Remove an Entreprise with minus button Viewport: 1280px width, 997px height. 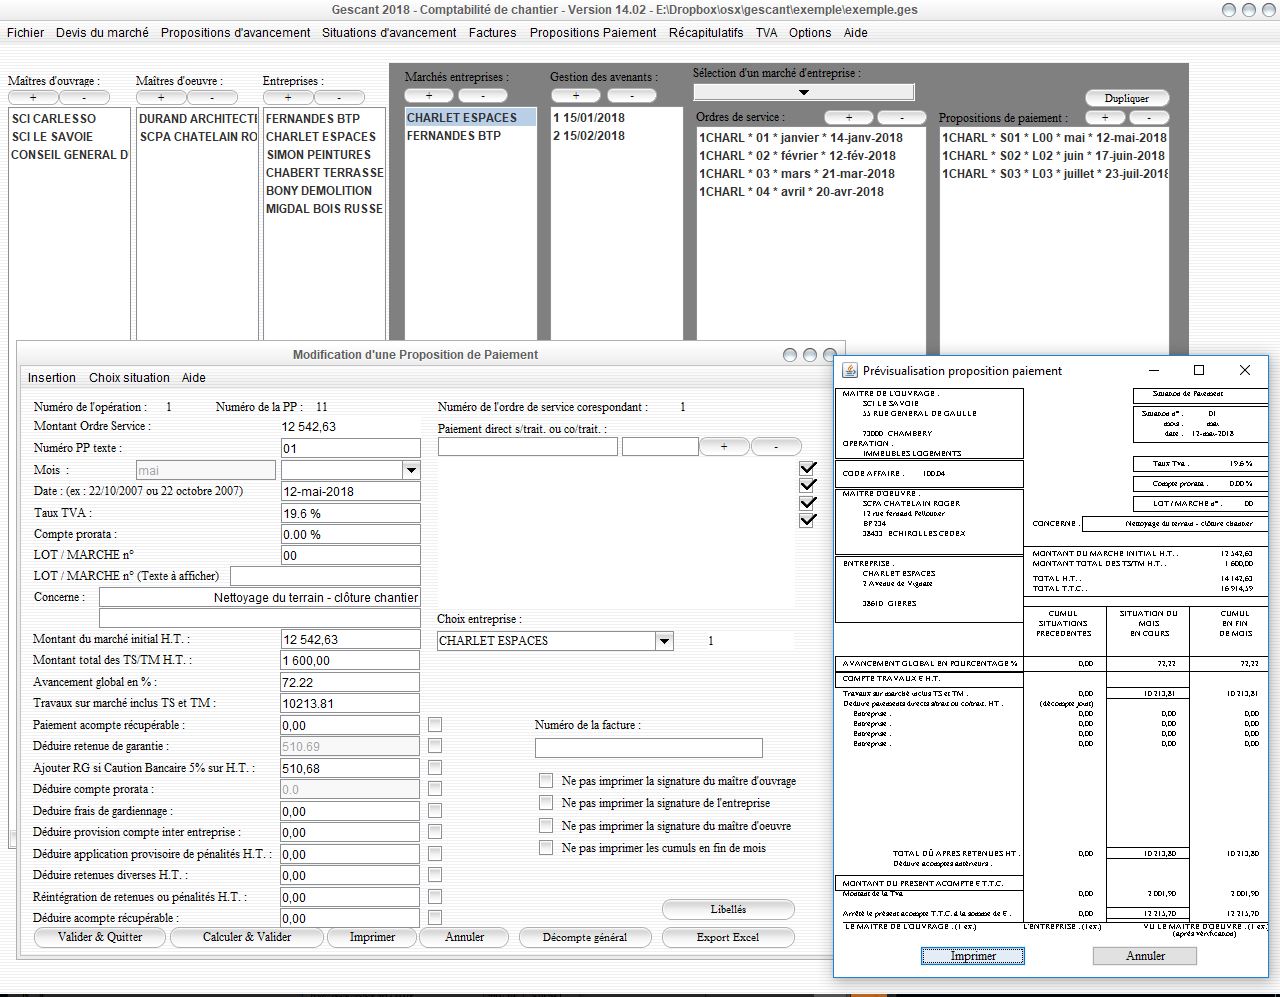click(x=339, y=98)
